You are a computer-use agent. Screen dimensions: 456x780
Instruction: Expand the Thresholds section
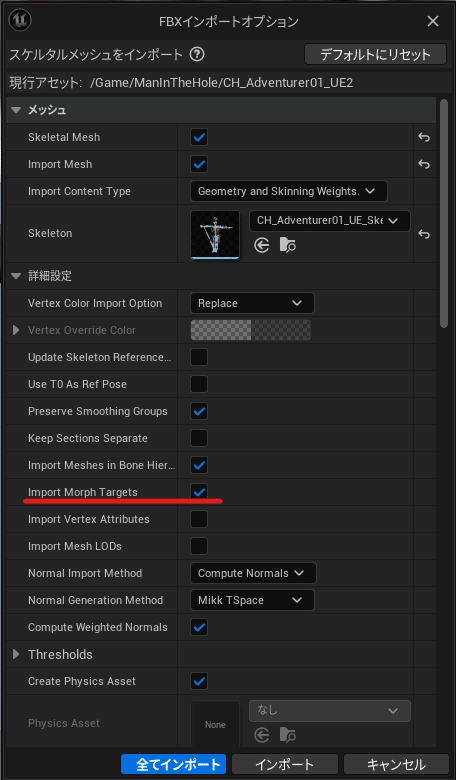[16, 654]
